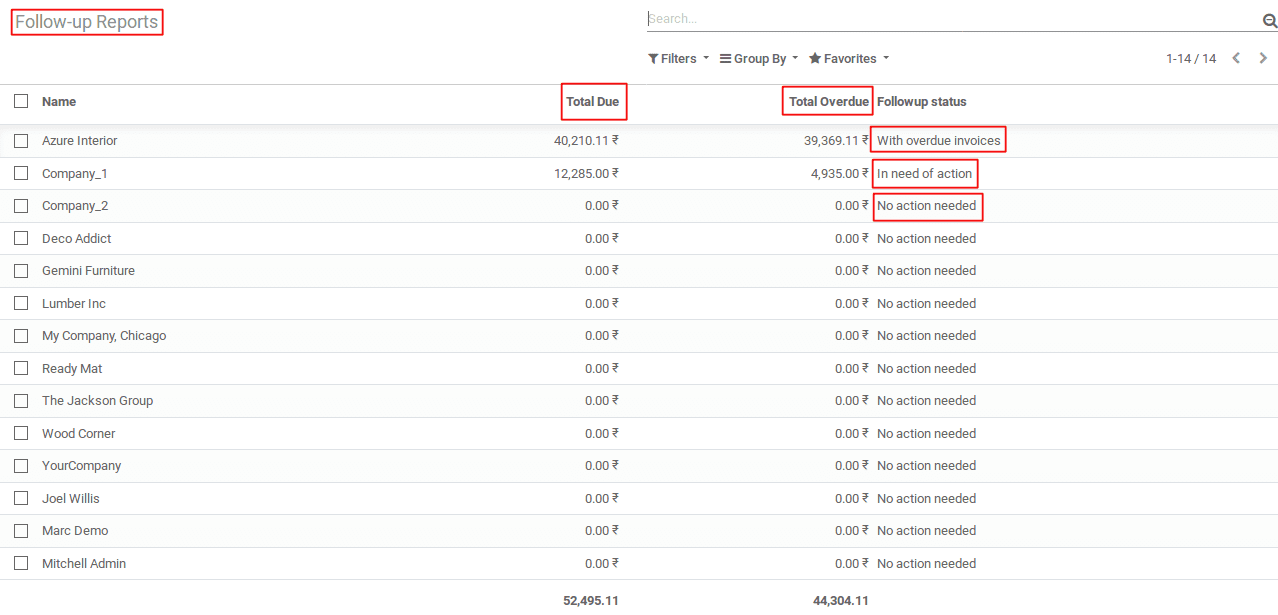Click the 1-14 / 14 pager counter
This screenshot has width=1278, height=615.
[1191, 59]
